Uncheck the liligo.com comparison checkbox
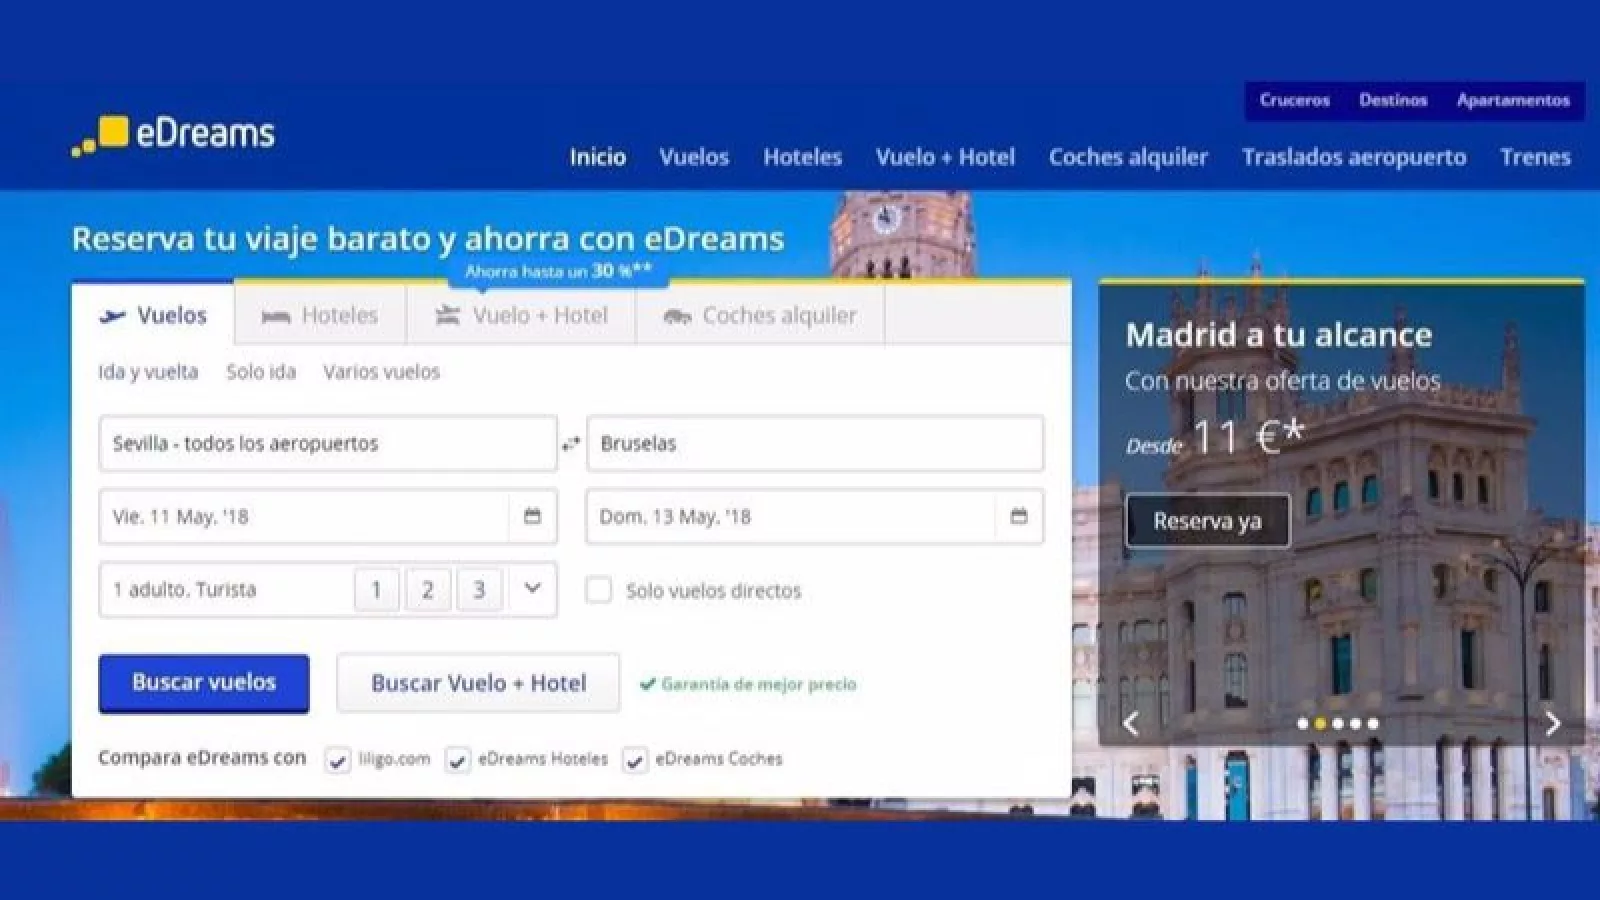This screenshot has height=900, width=1600. pos(338,760)
